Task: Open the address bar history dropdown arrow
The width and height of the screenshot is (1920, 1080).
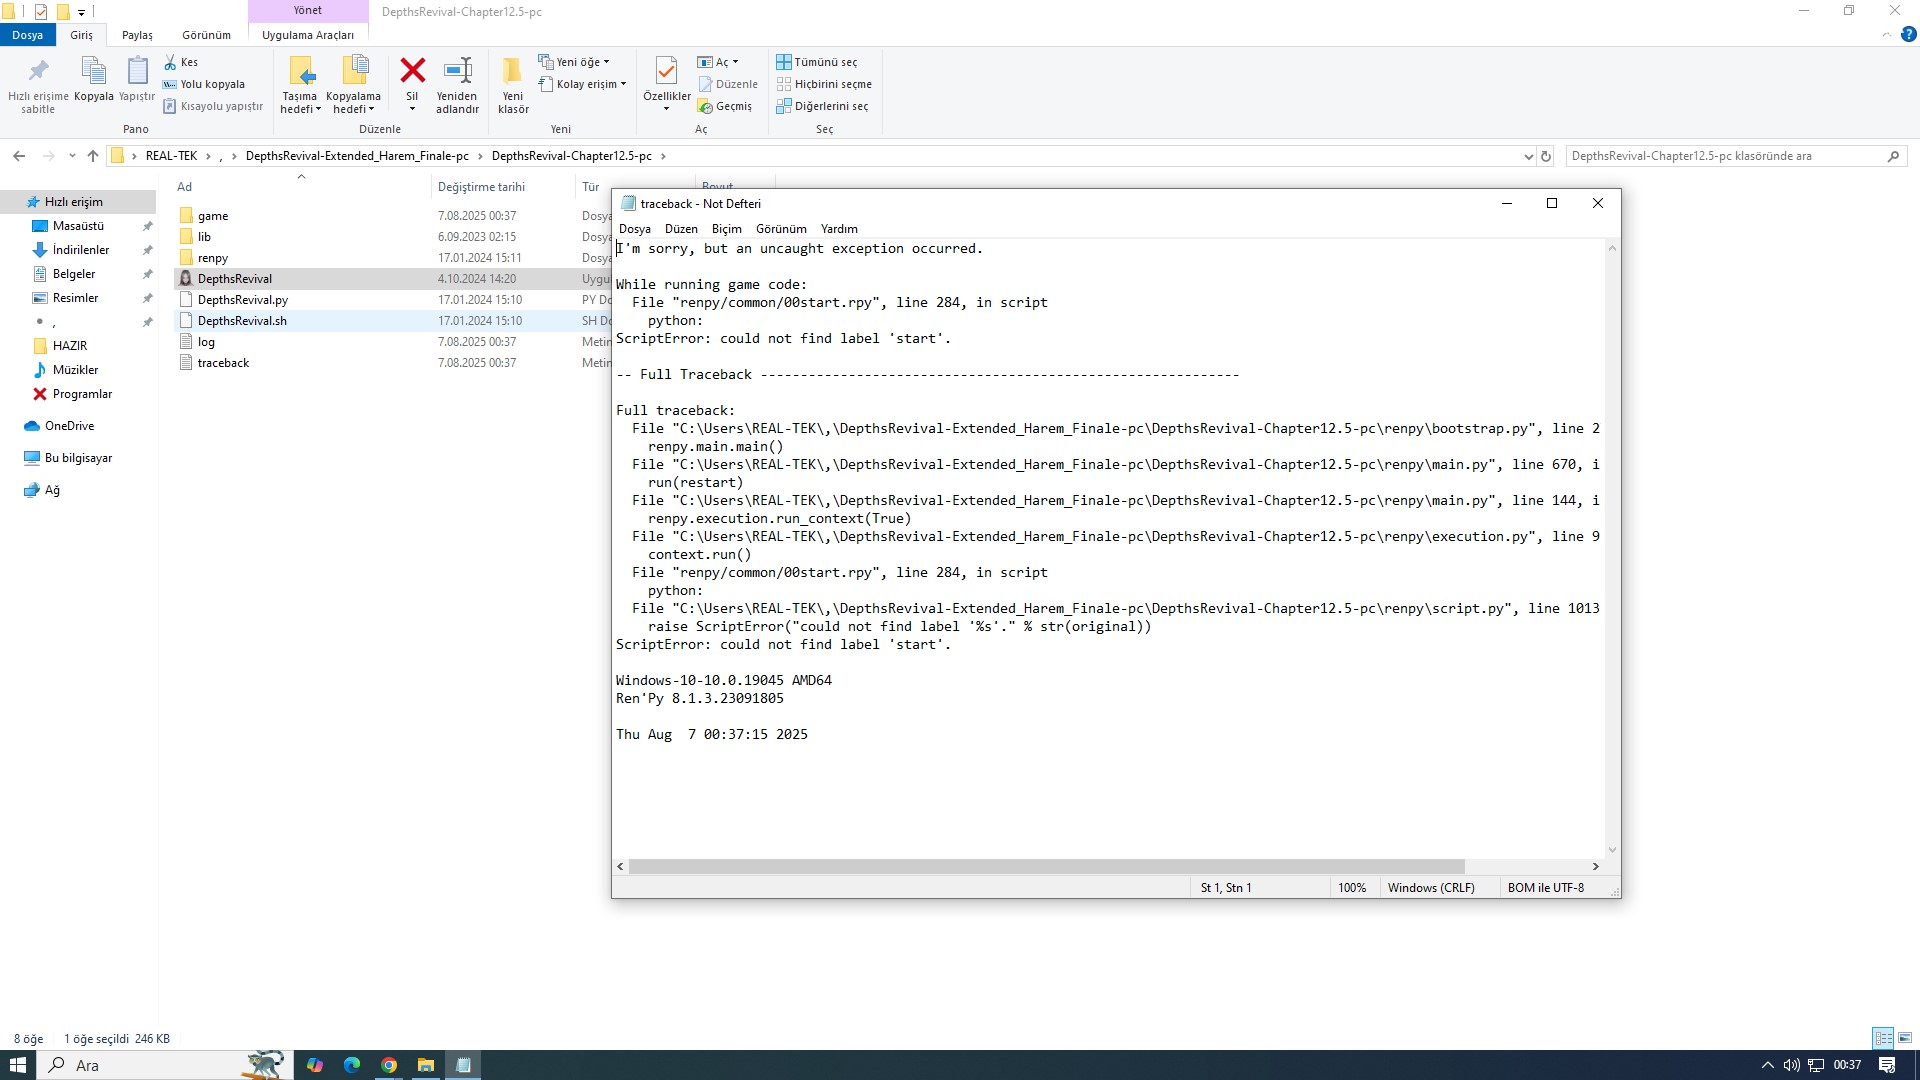Action: (x=1528, y=156)
